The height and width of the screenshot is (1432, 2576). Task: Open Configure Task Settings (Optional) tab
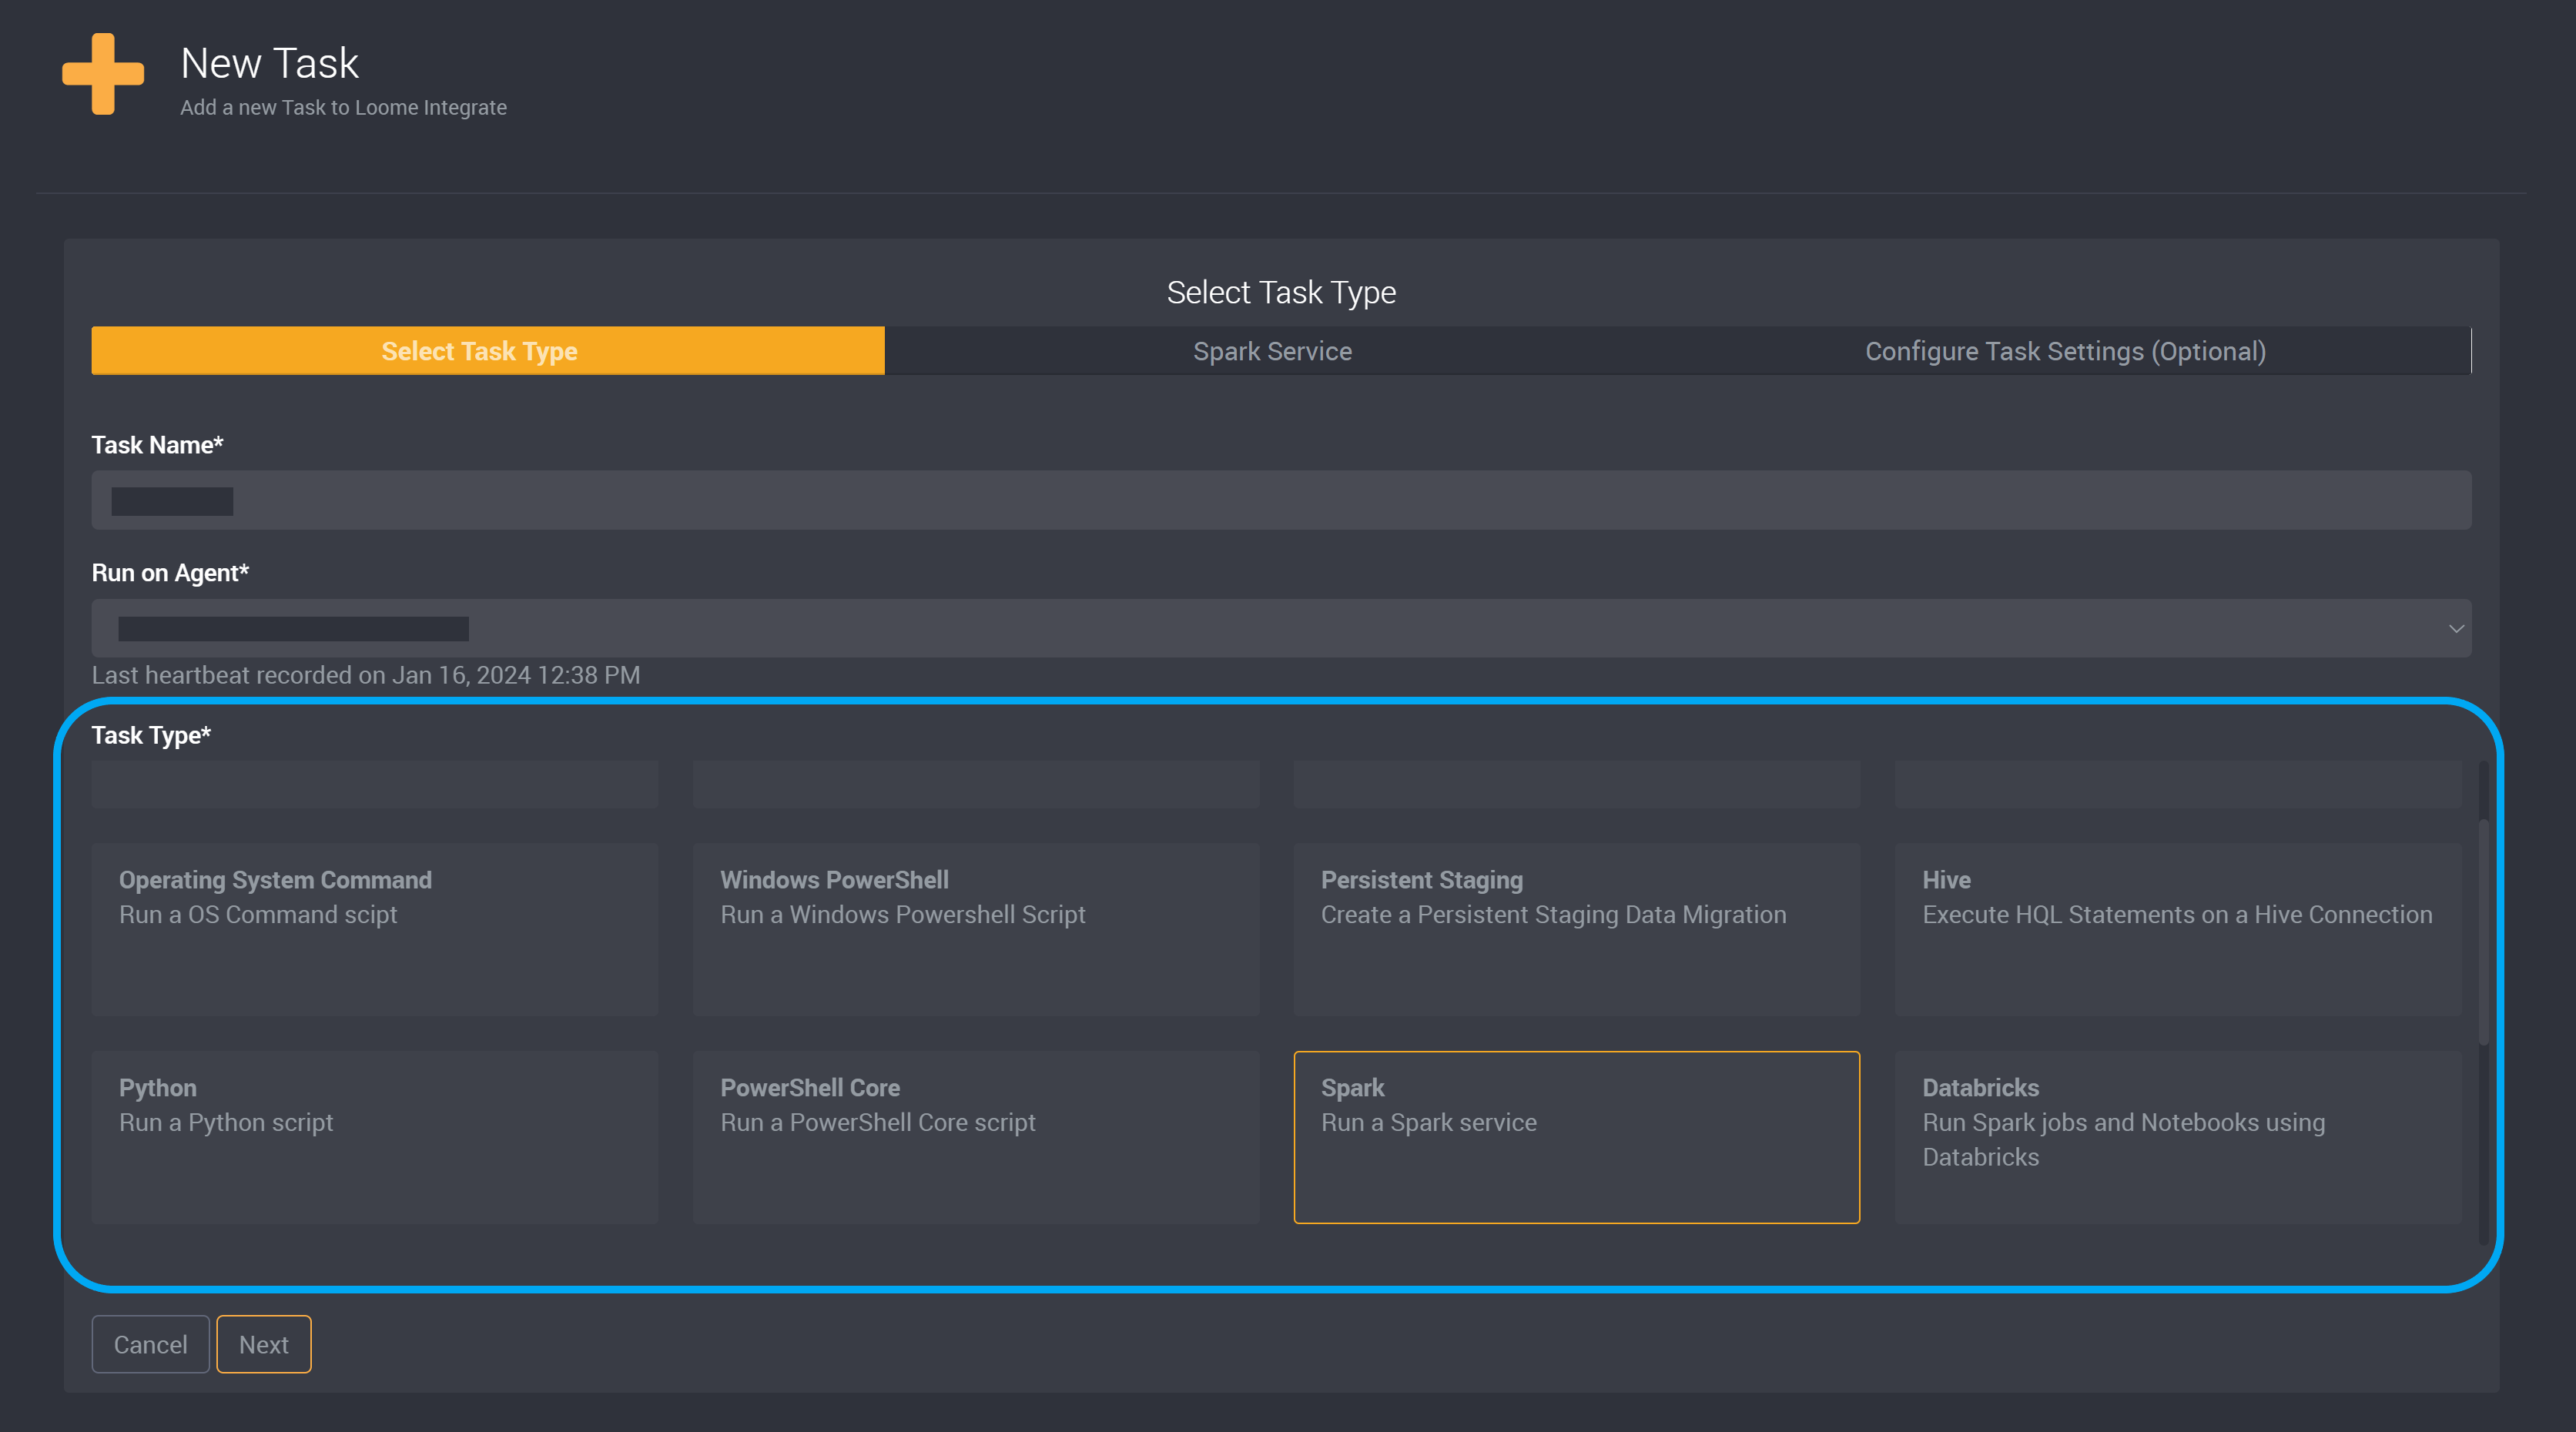tap(2065, 351)
